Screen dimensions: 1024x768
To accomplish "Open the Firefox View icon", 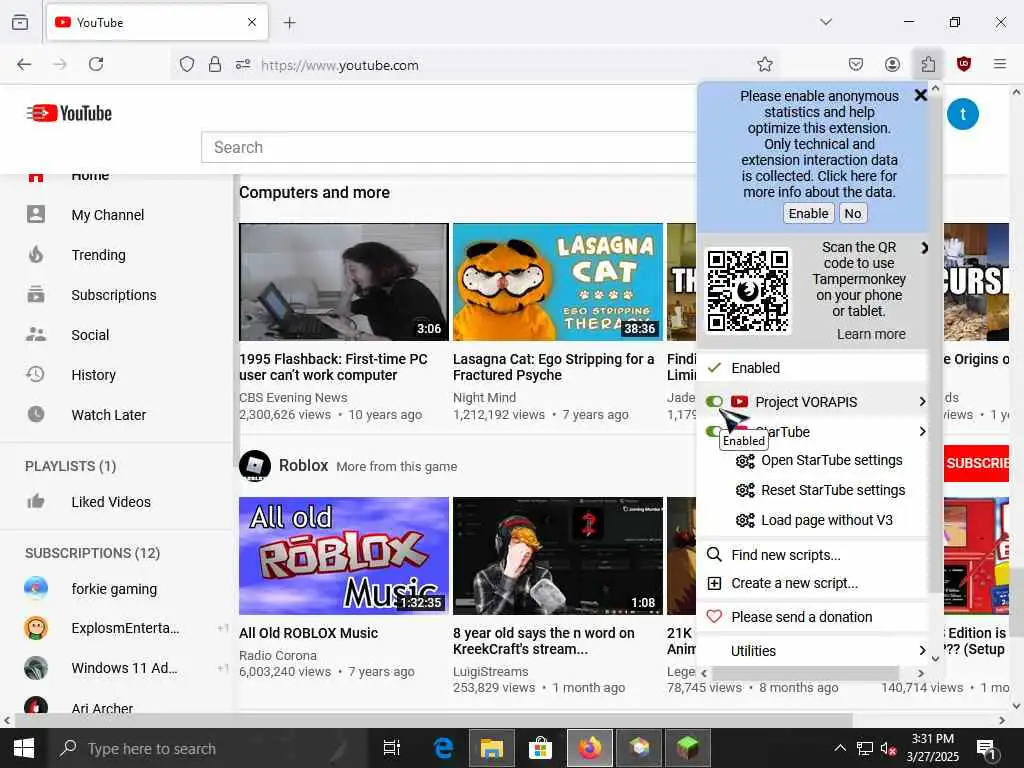I will (20, 22).
